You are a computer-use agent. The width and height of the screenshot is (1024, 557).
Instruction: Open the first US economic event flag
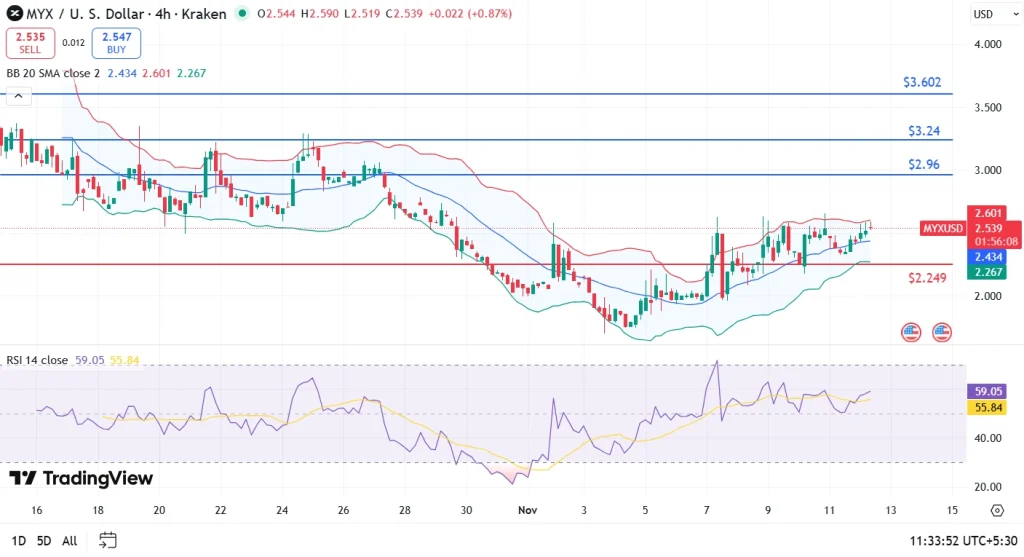click(910, 331)
